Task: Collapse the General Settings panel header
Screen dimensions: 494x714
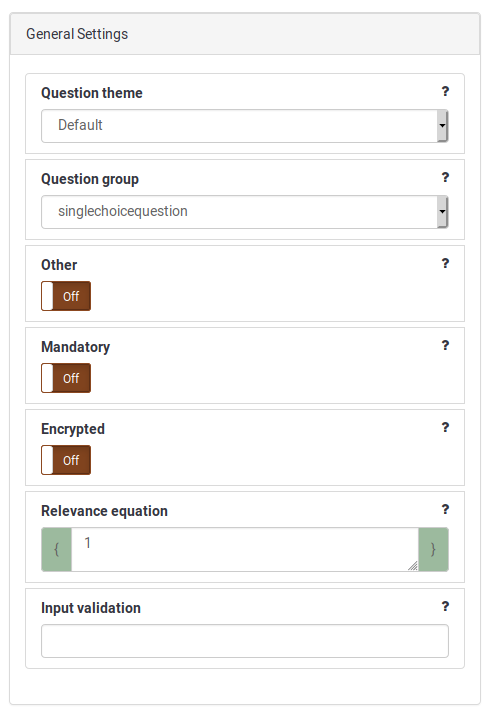Action: pos(245,34)
